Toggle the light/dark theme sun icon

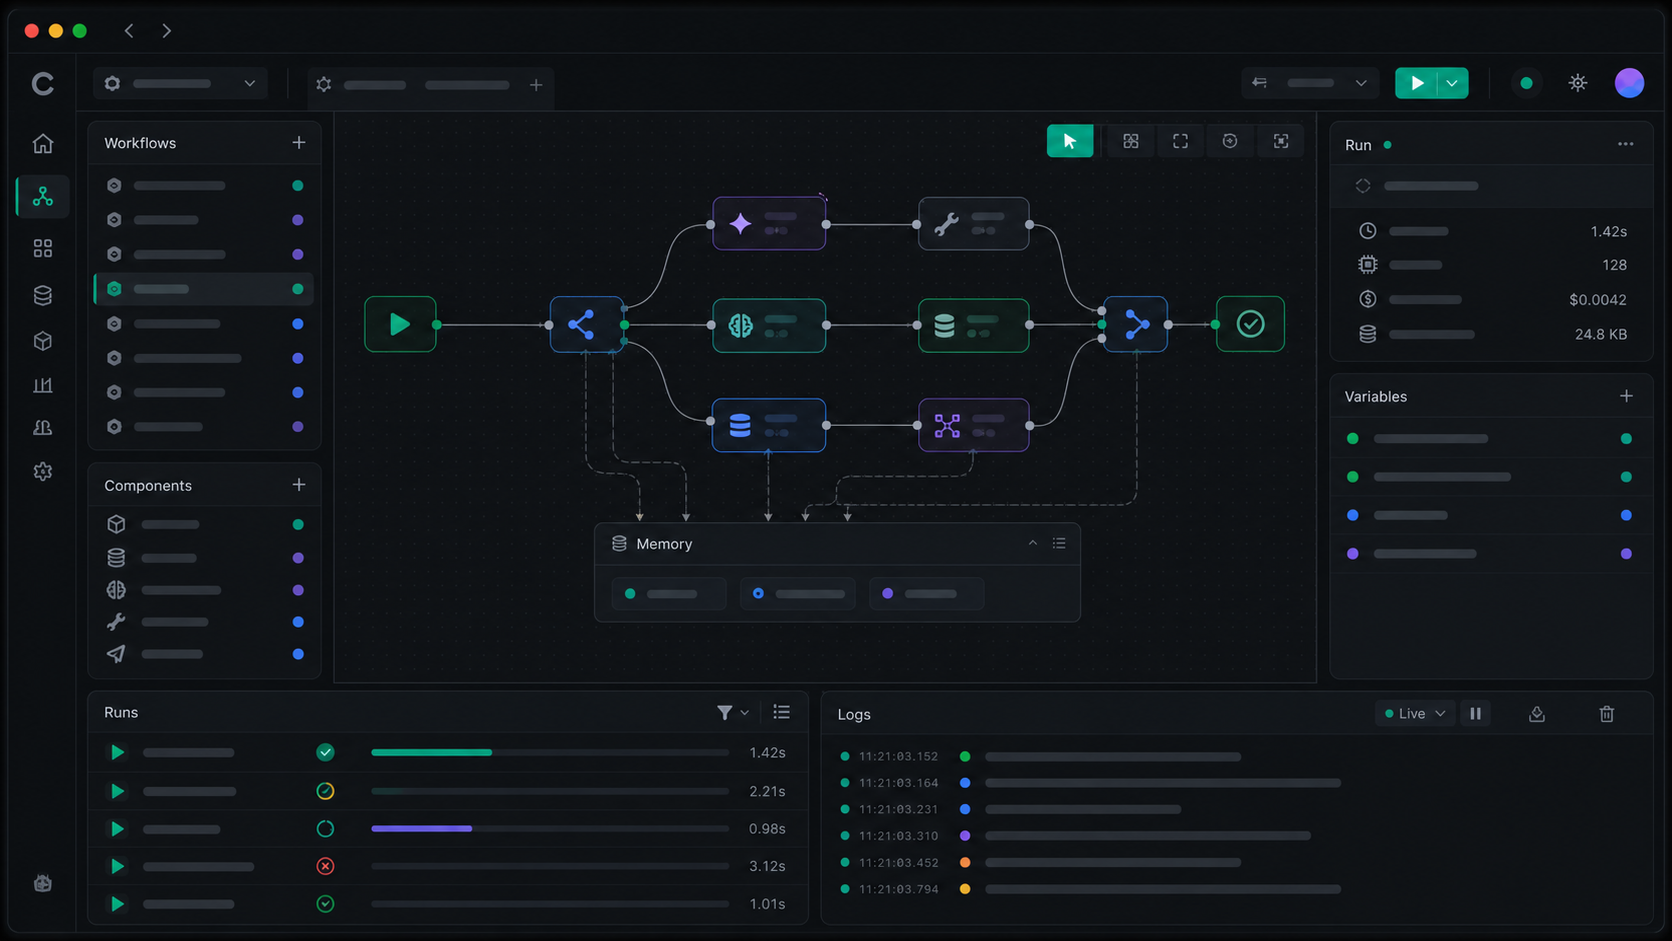[1578, 83]
